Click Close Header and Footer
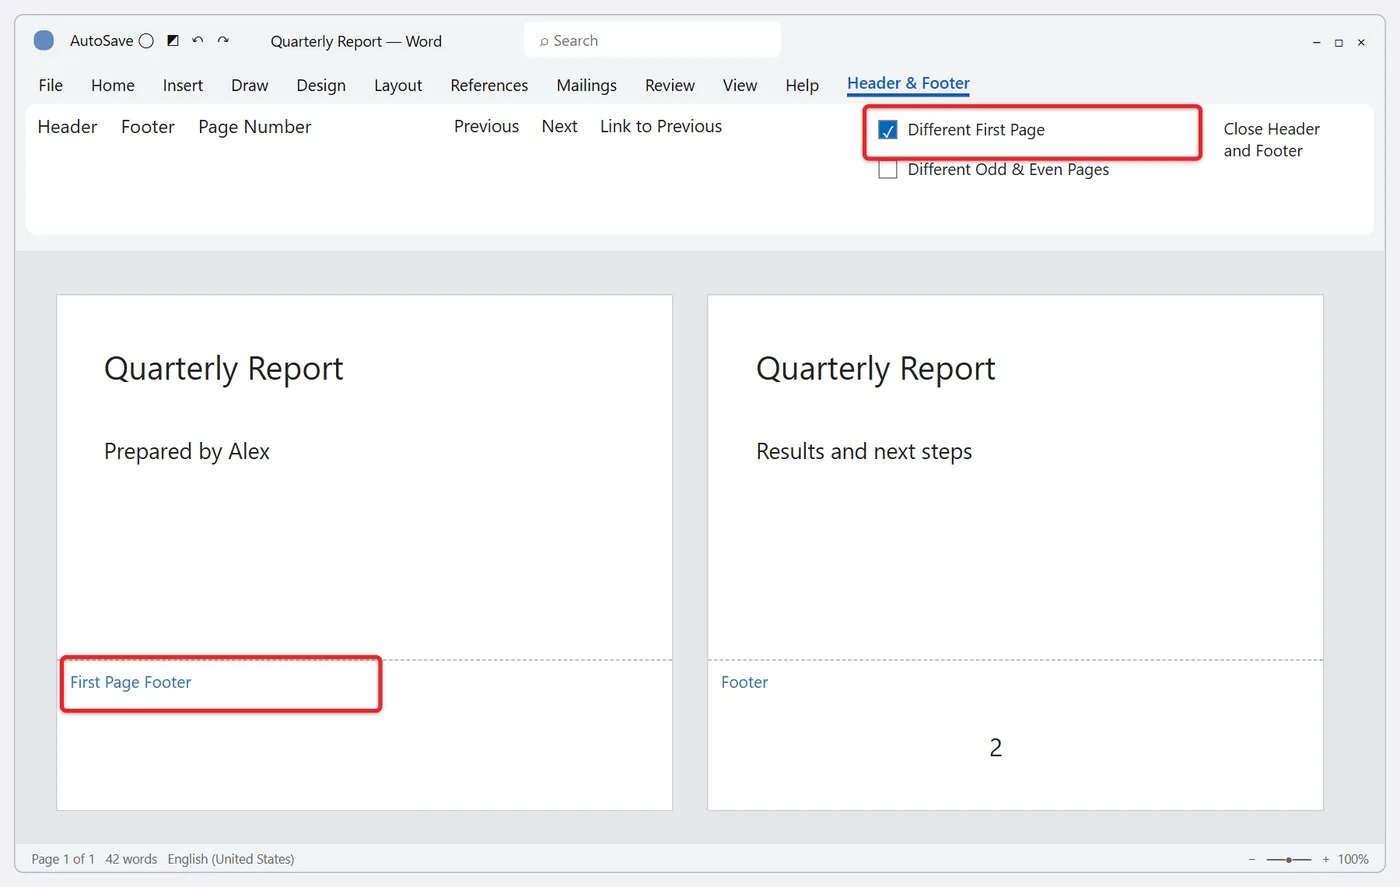 coord(1272,140)
